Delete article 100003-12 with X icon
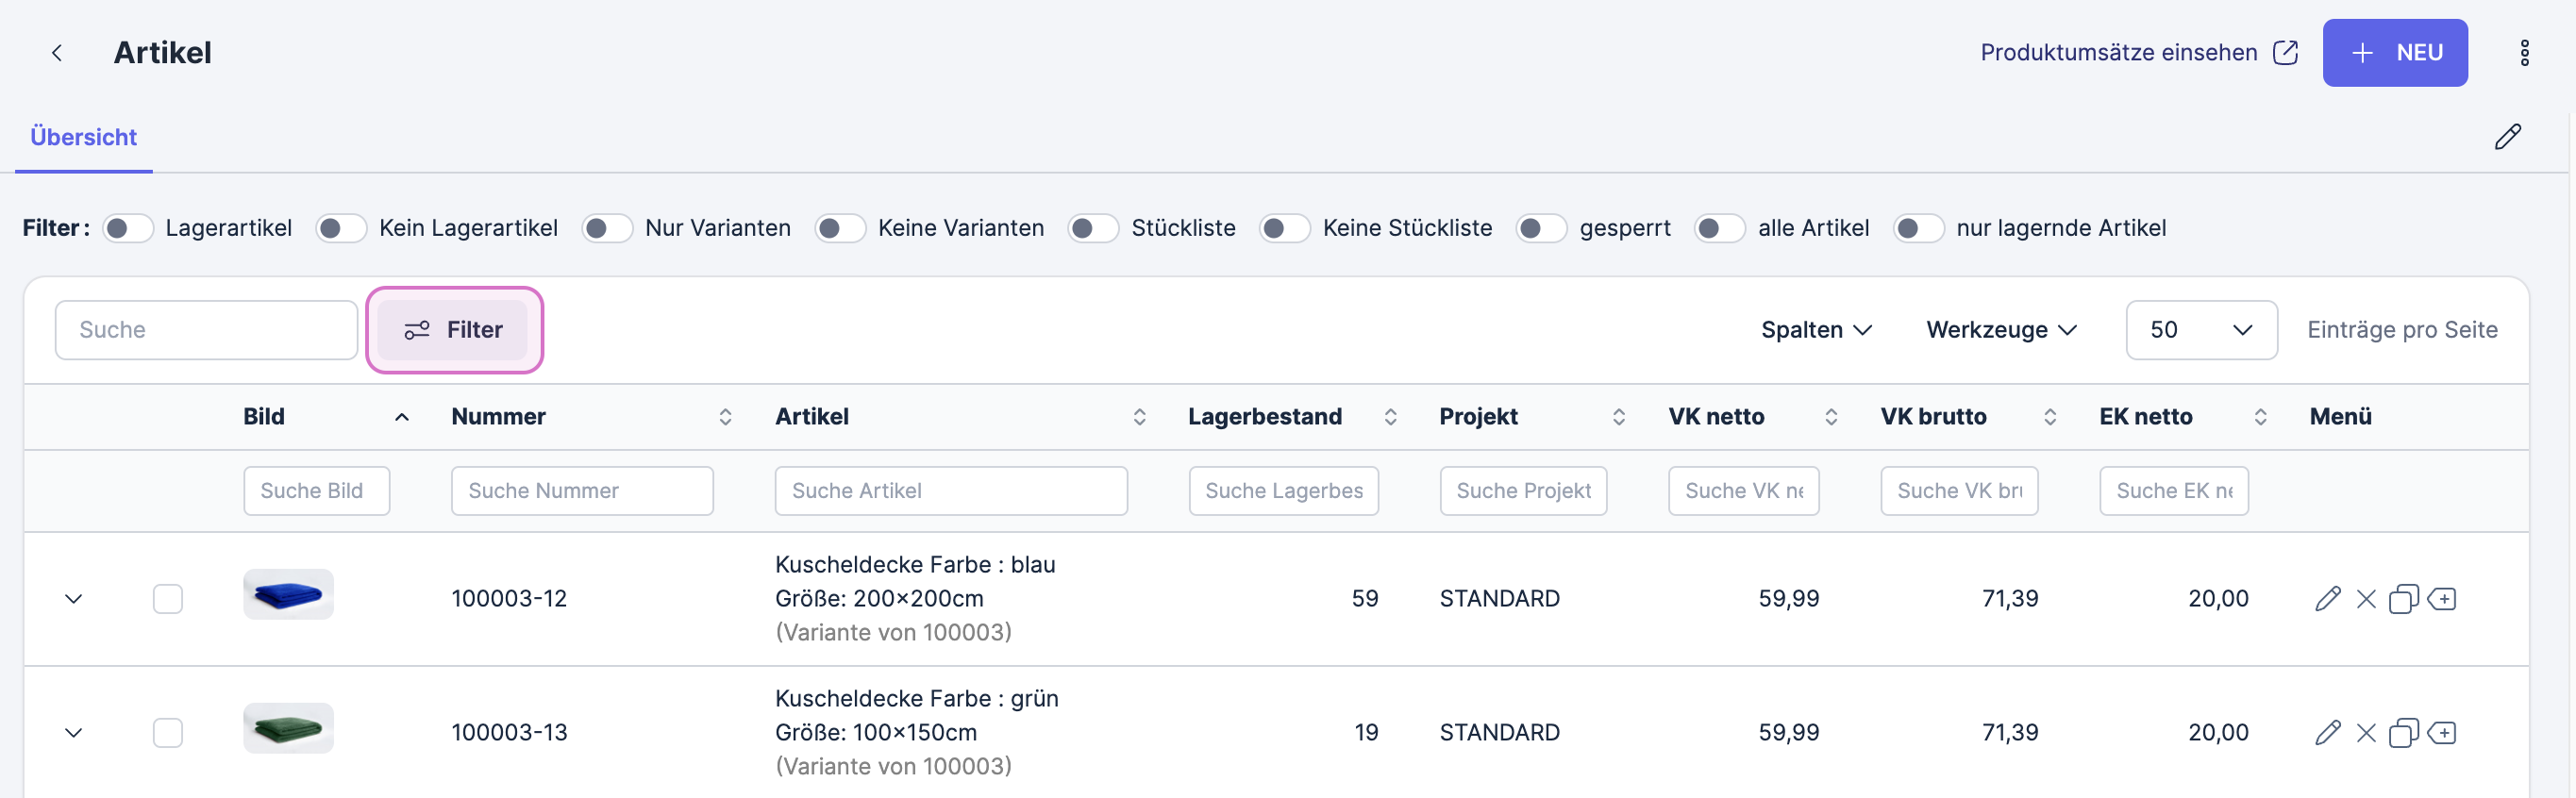This screenshot has width=2576, height=798. pyautogui.click(x=2365, y=599)
